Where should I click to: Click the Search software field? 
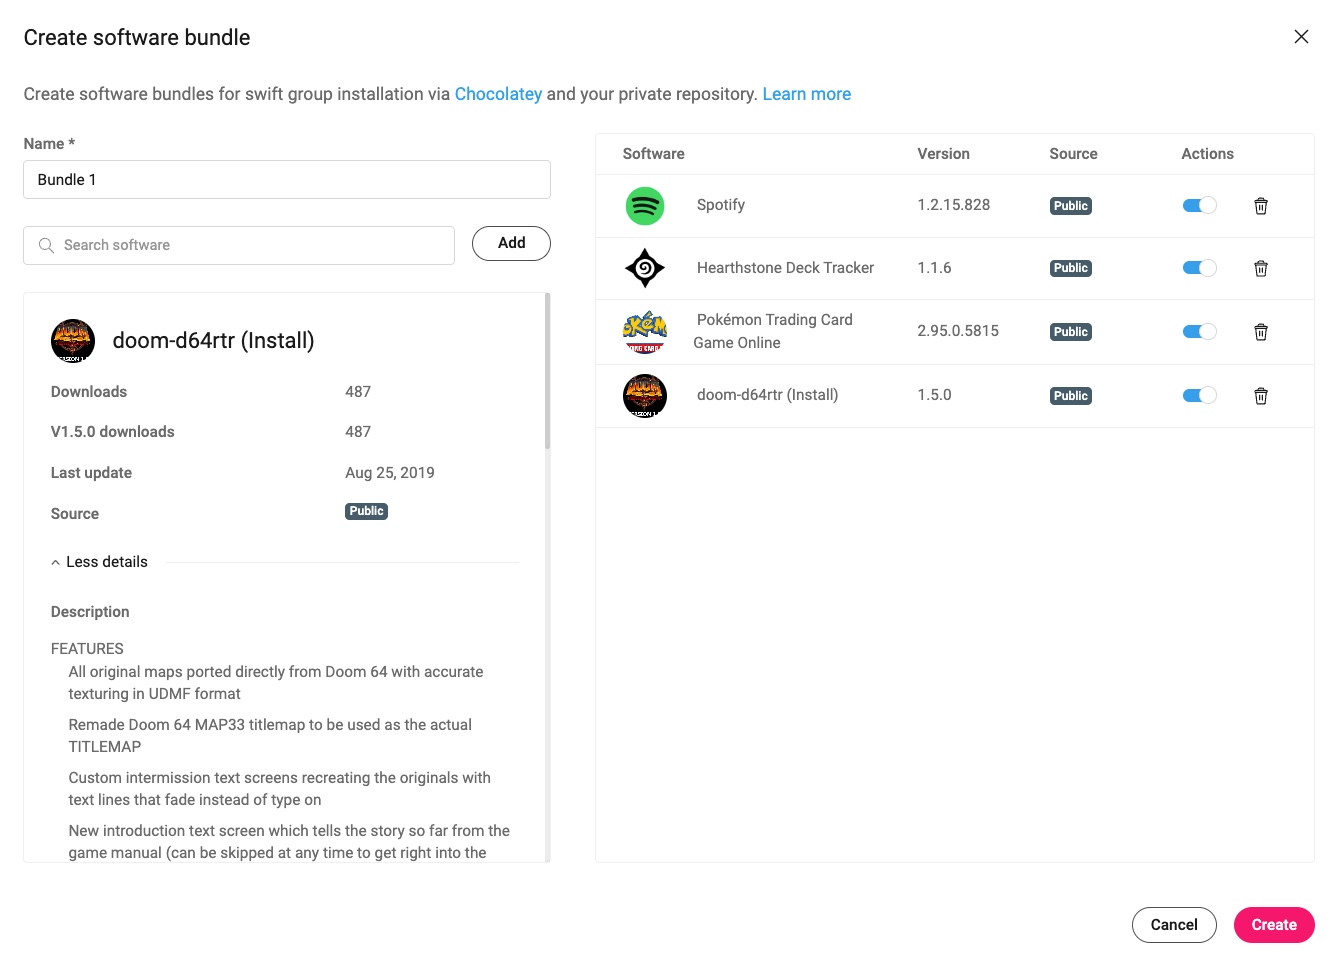point(239,245)
